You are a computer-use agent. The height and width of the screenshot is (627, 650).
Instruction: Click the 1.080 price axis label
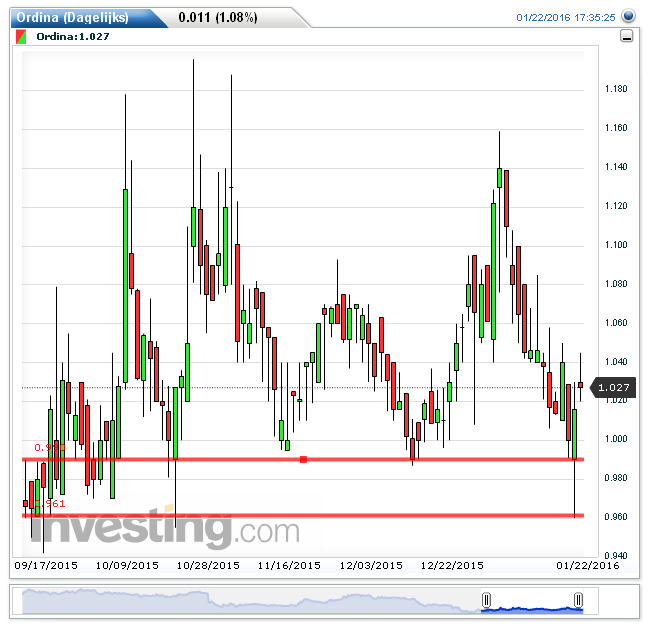click(x=616, y=283)
